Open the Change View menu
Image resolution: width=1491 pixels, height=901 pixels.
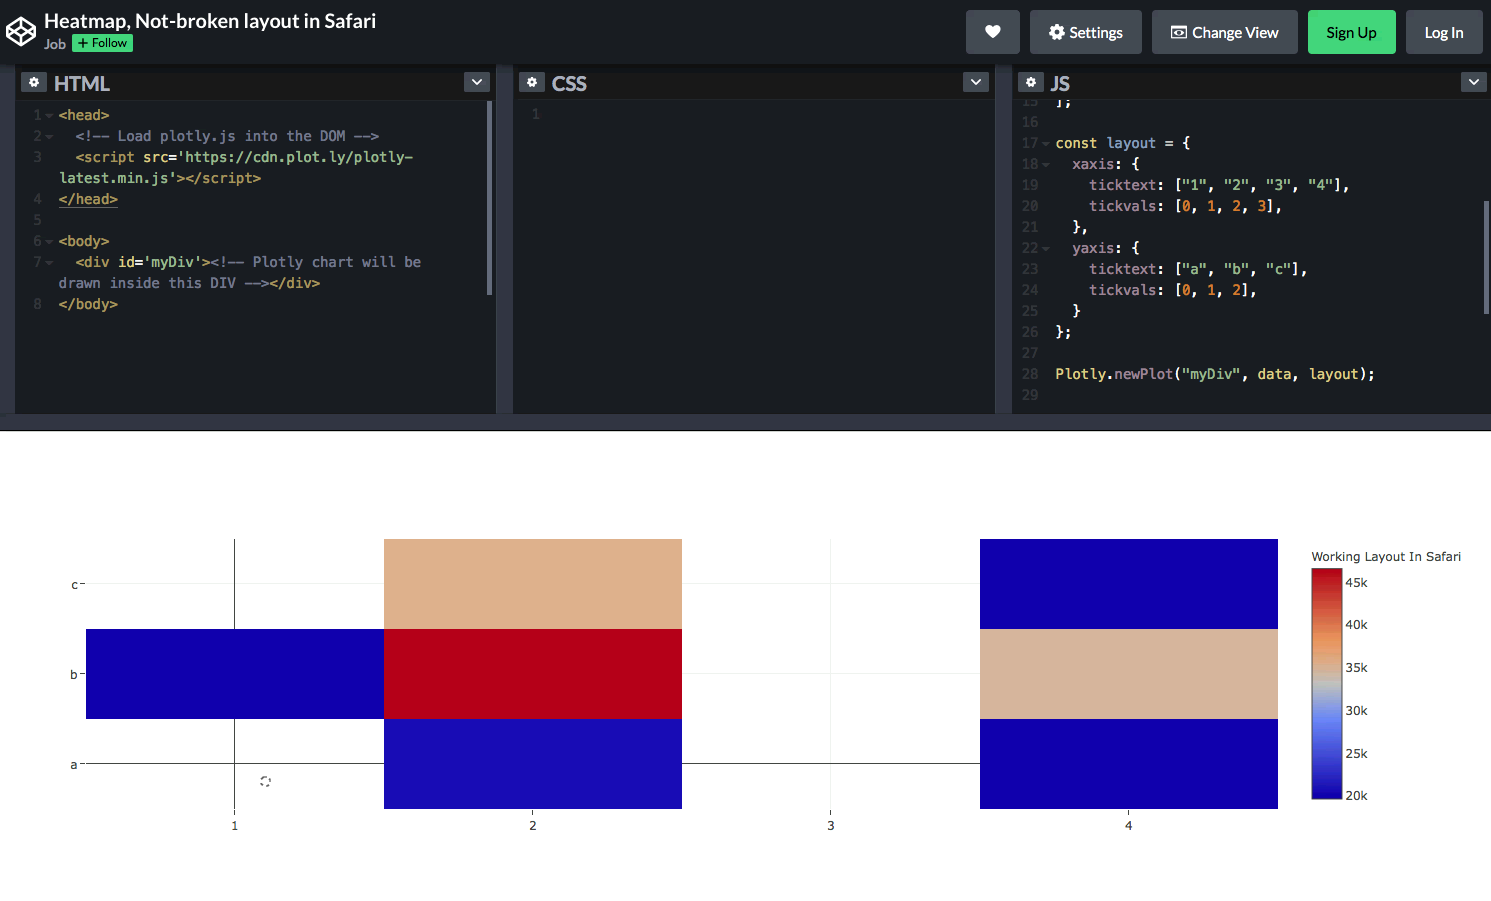(x=1225, y=32)
